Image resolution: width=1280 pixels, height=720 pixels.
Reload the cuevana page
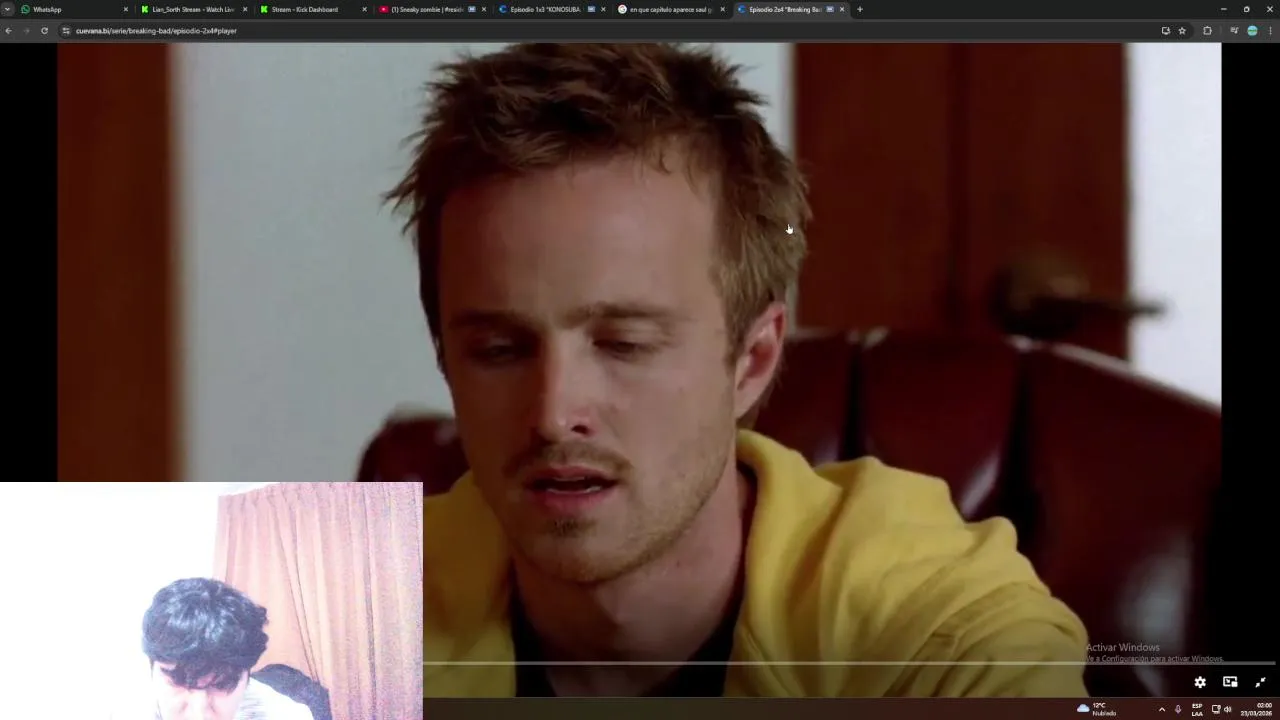pos(44,31)
